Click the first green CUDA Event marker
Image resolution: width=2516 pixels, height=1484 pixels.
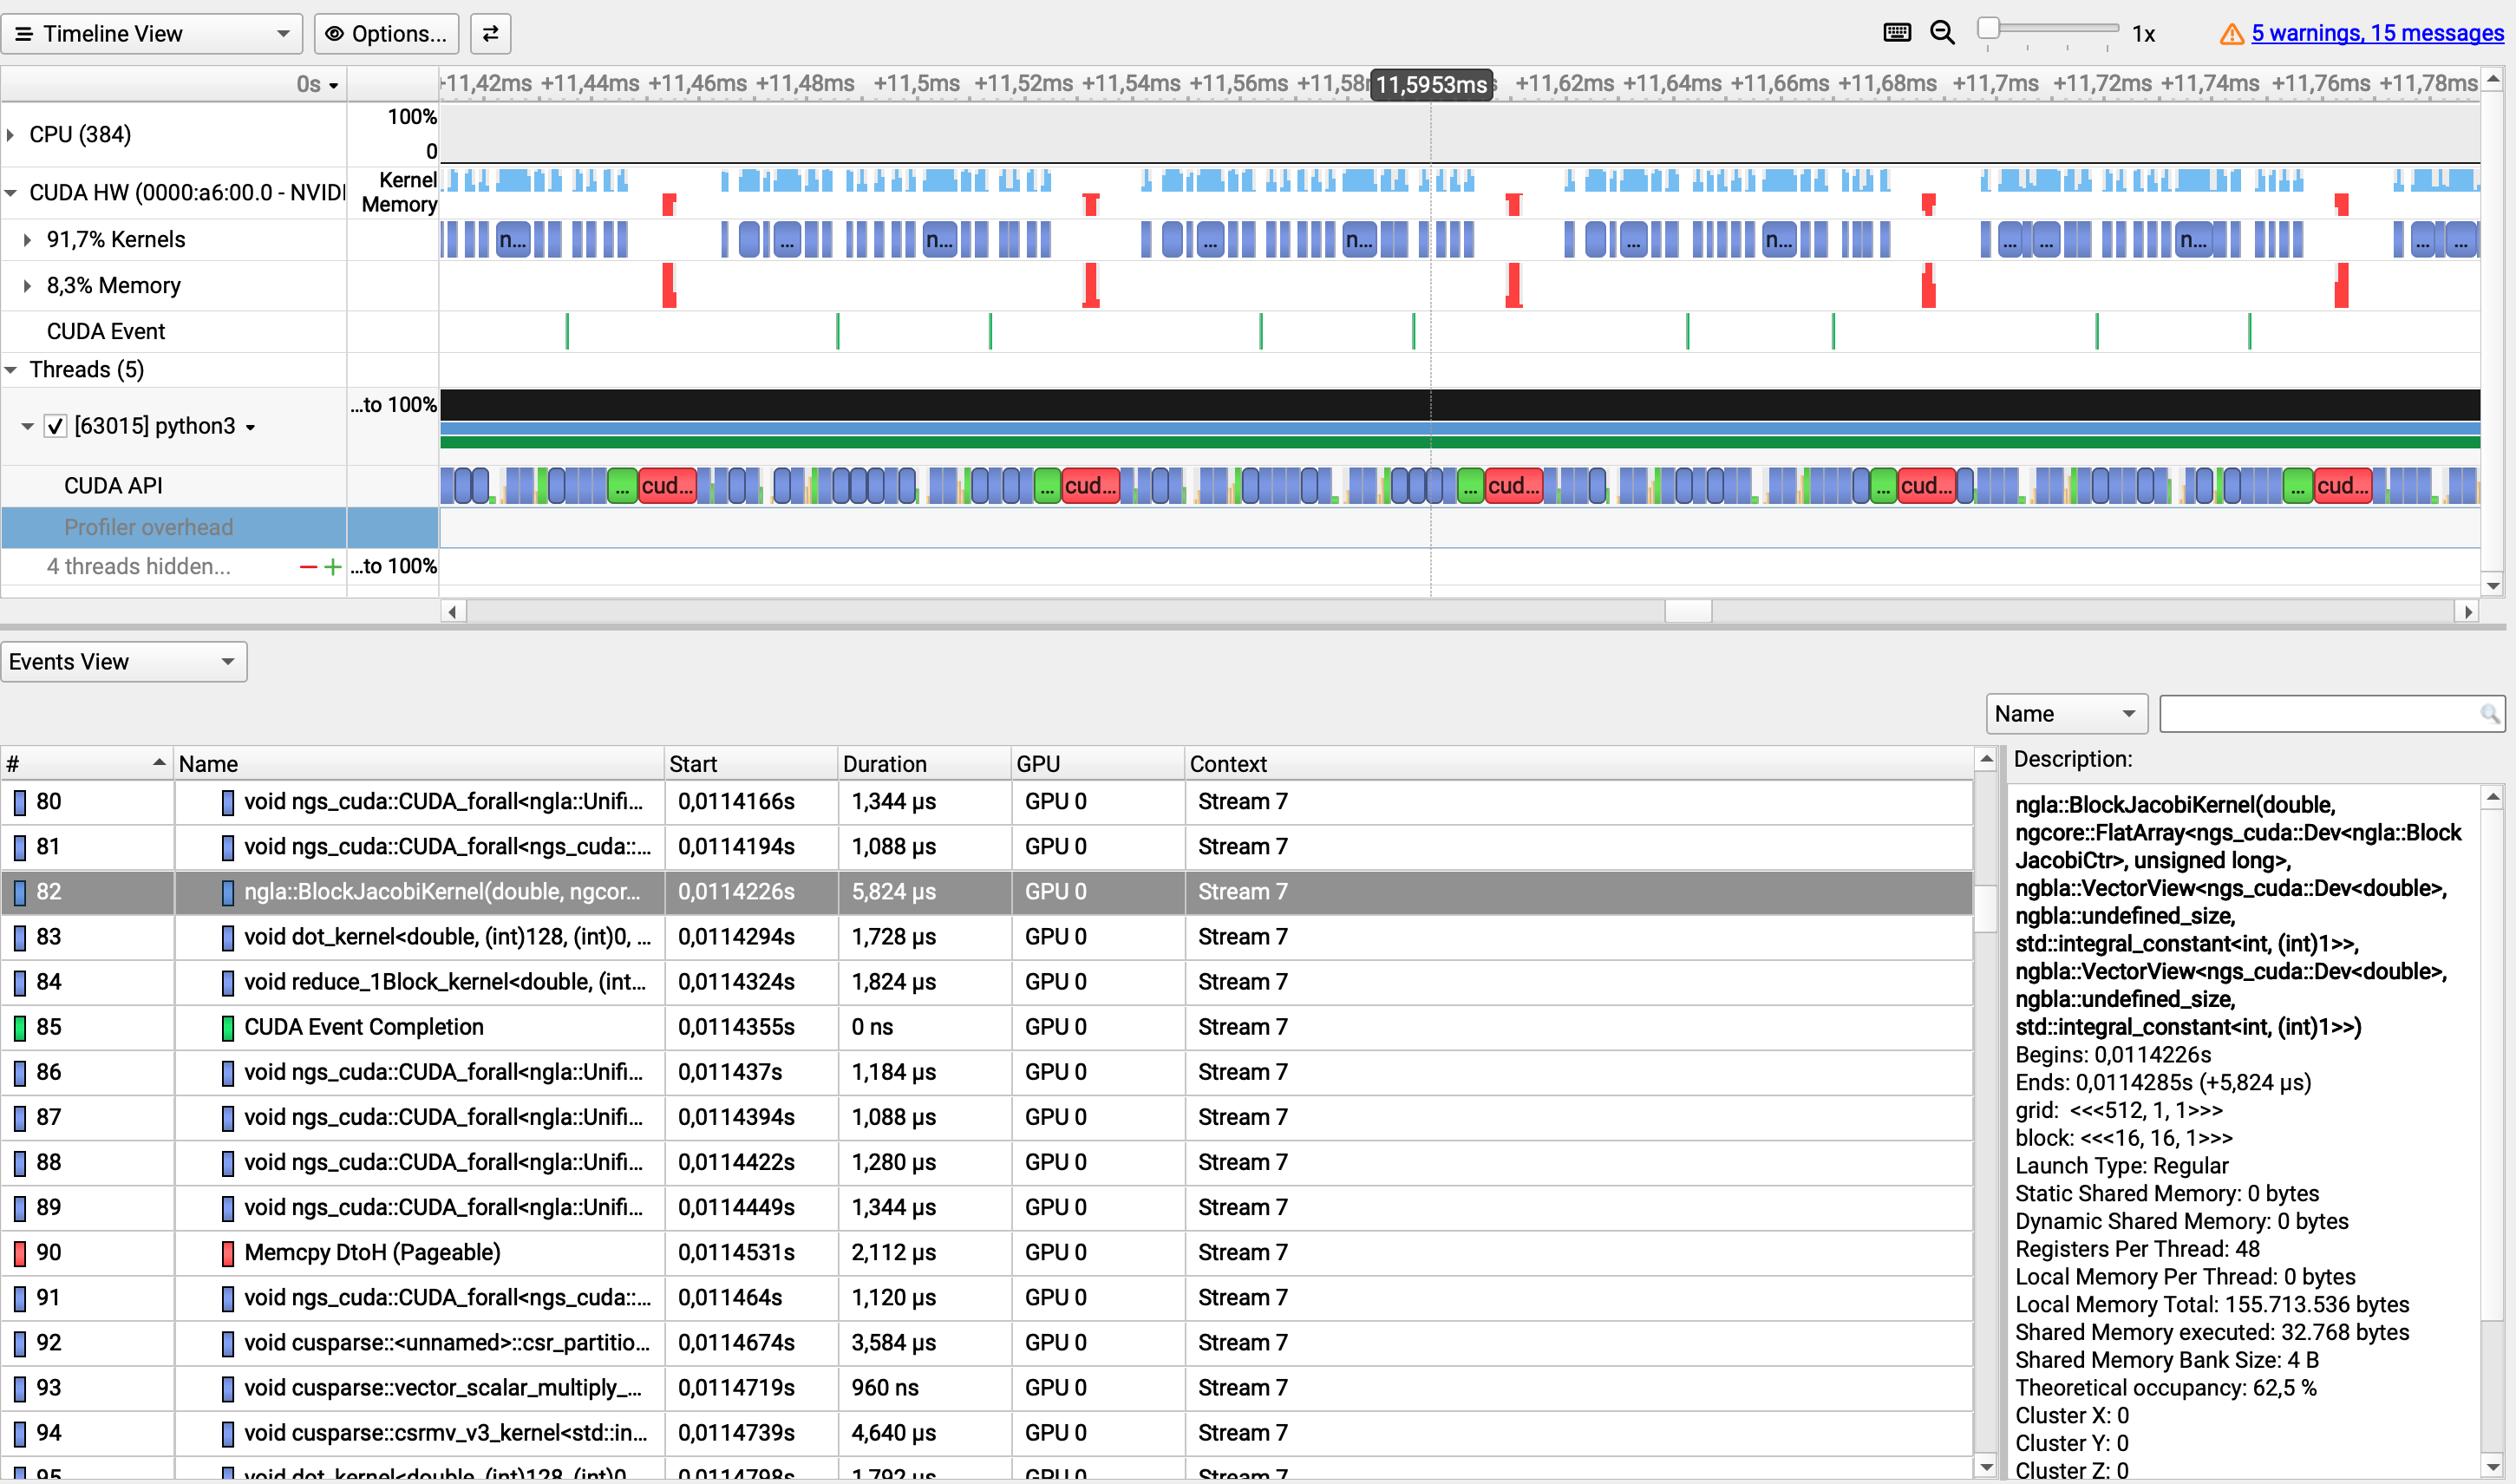pyautogui.click(x=567, y=331)
